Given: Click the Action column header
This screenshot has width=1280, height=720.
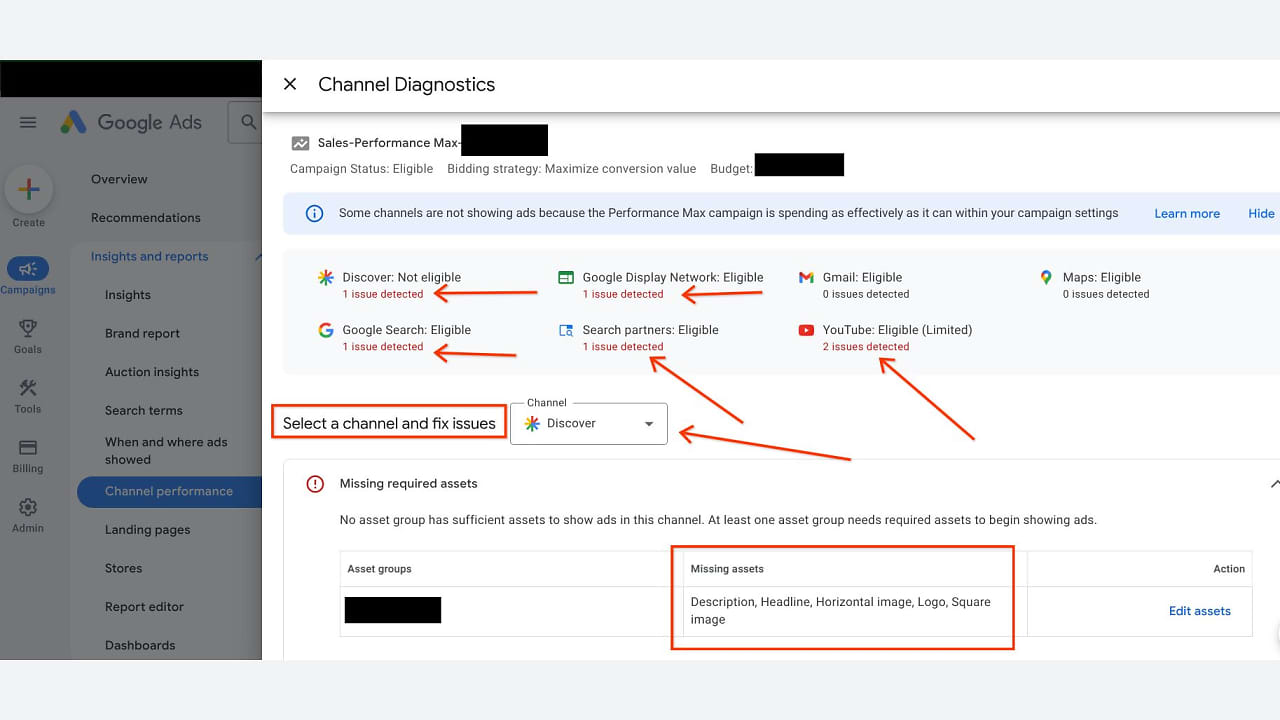Looking at the screenshot, I should pyautogui.click(x=1229, y=569).
